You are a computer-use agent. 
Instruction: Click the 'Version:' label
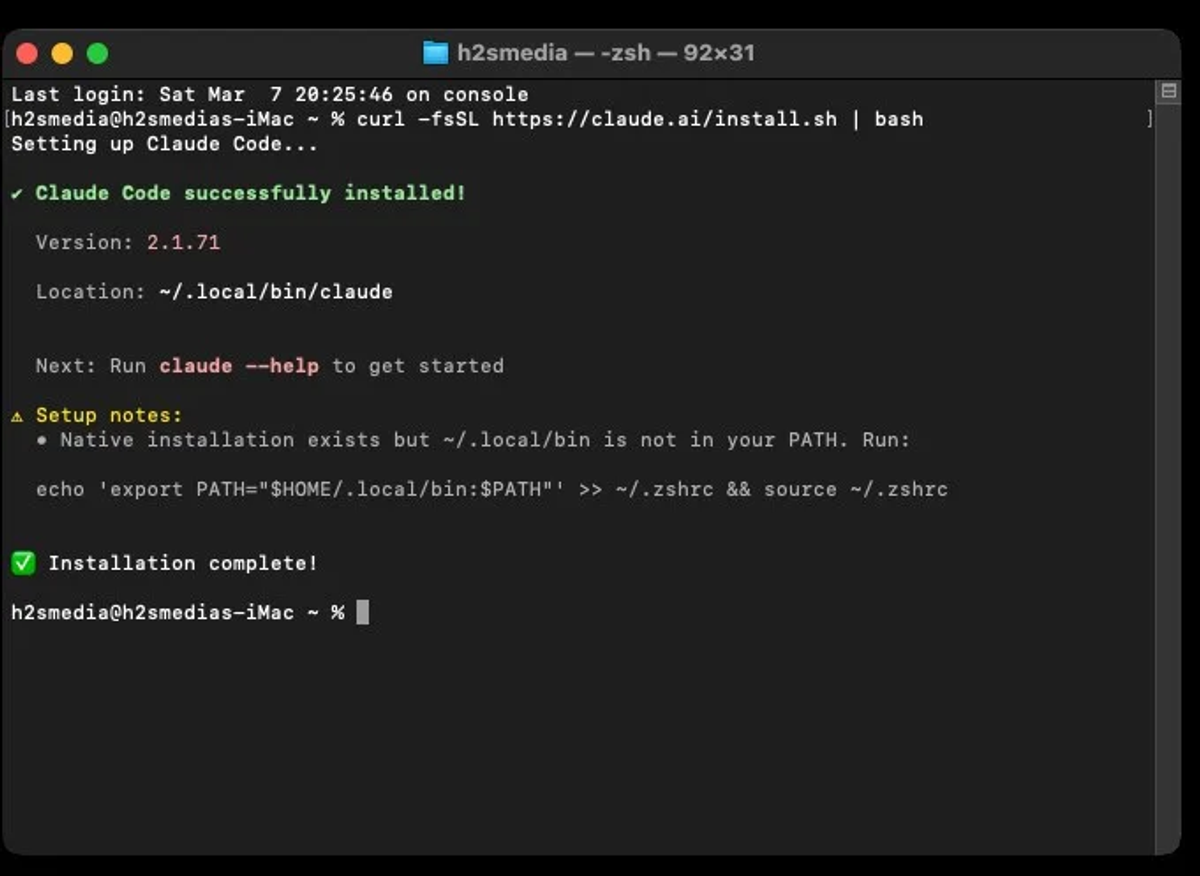[85, 242]
